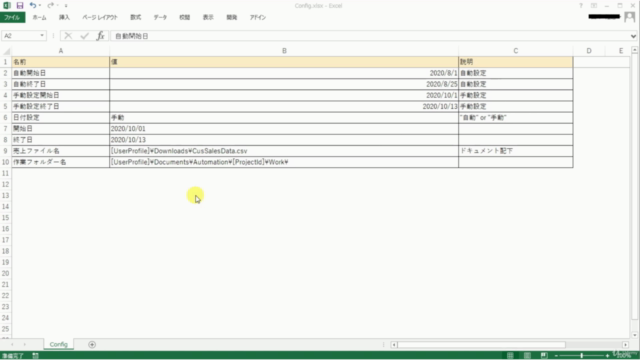Open the Name Box dropdown arrow
640x360 pixels.
click(42, 36)
